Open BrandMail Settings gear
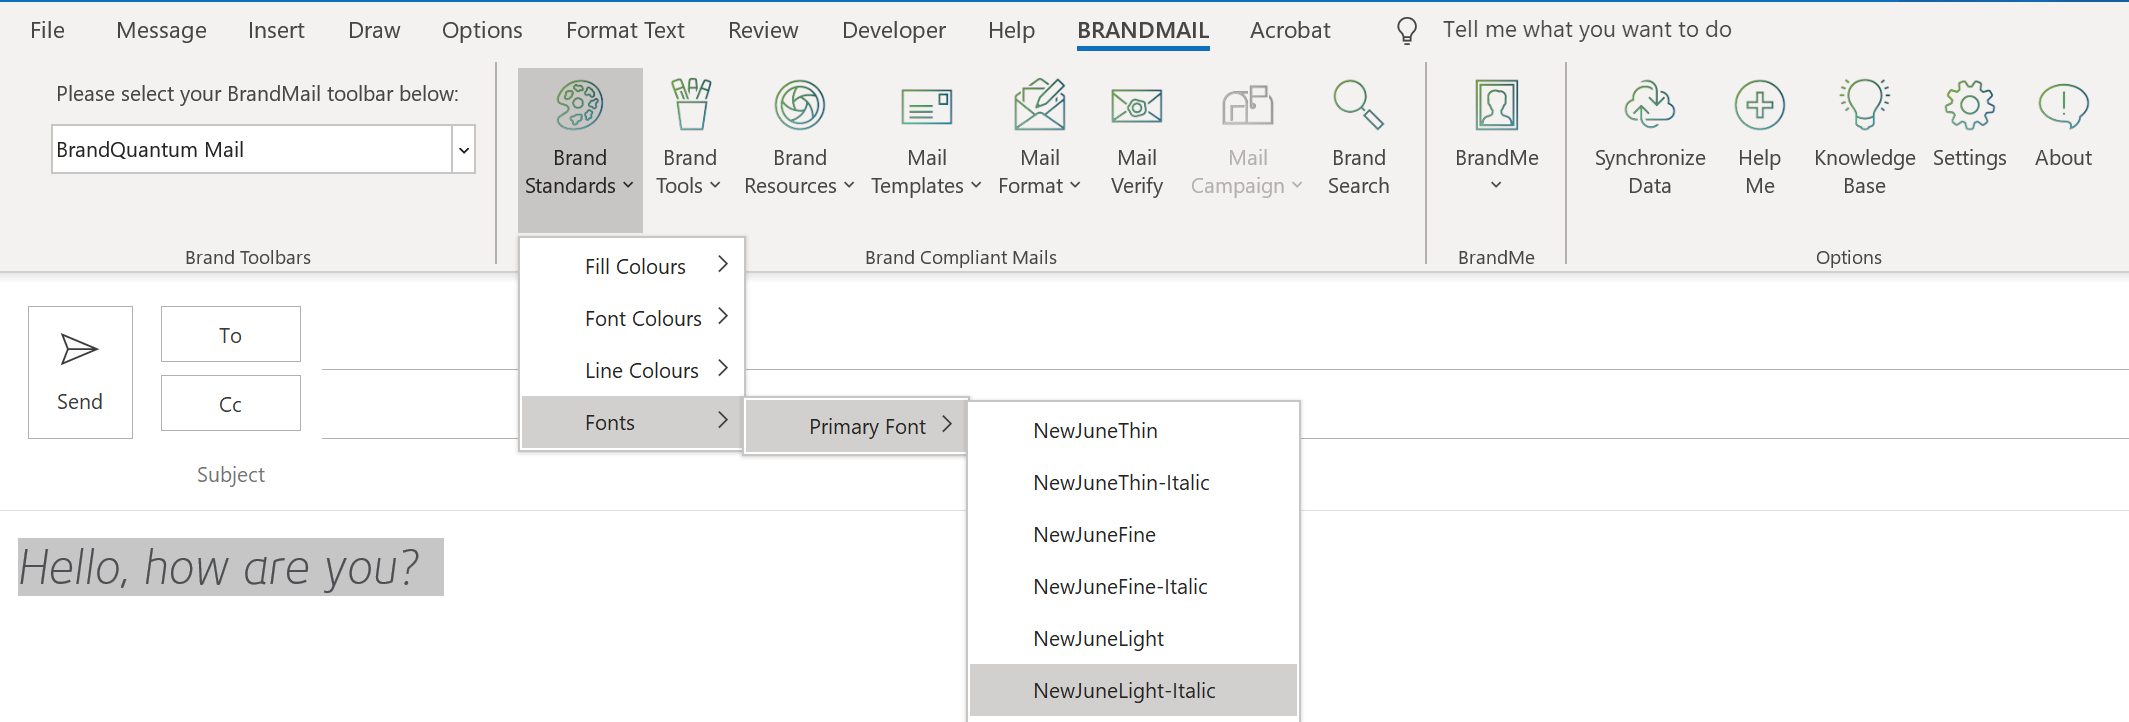The width and height of the screenshot is (2129, 722). [1970, 105]
